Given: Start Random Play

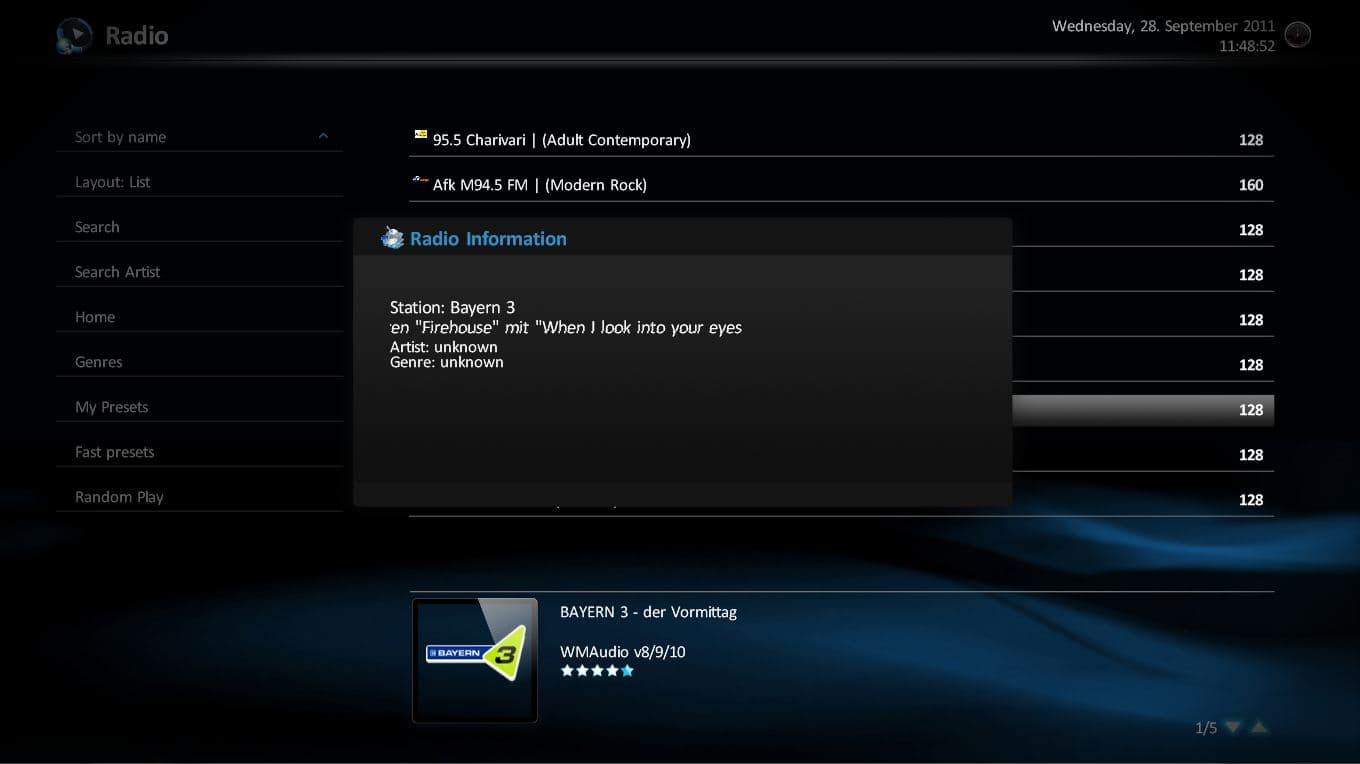Looking at the screenshot, I should [200, 497].
